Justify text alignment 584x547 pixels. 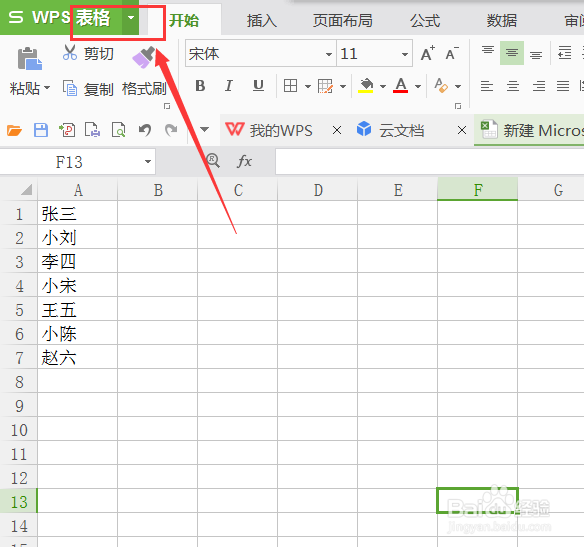point(563,86)
